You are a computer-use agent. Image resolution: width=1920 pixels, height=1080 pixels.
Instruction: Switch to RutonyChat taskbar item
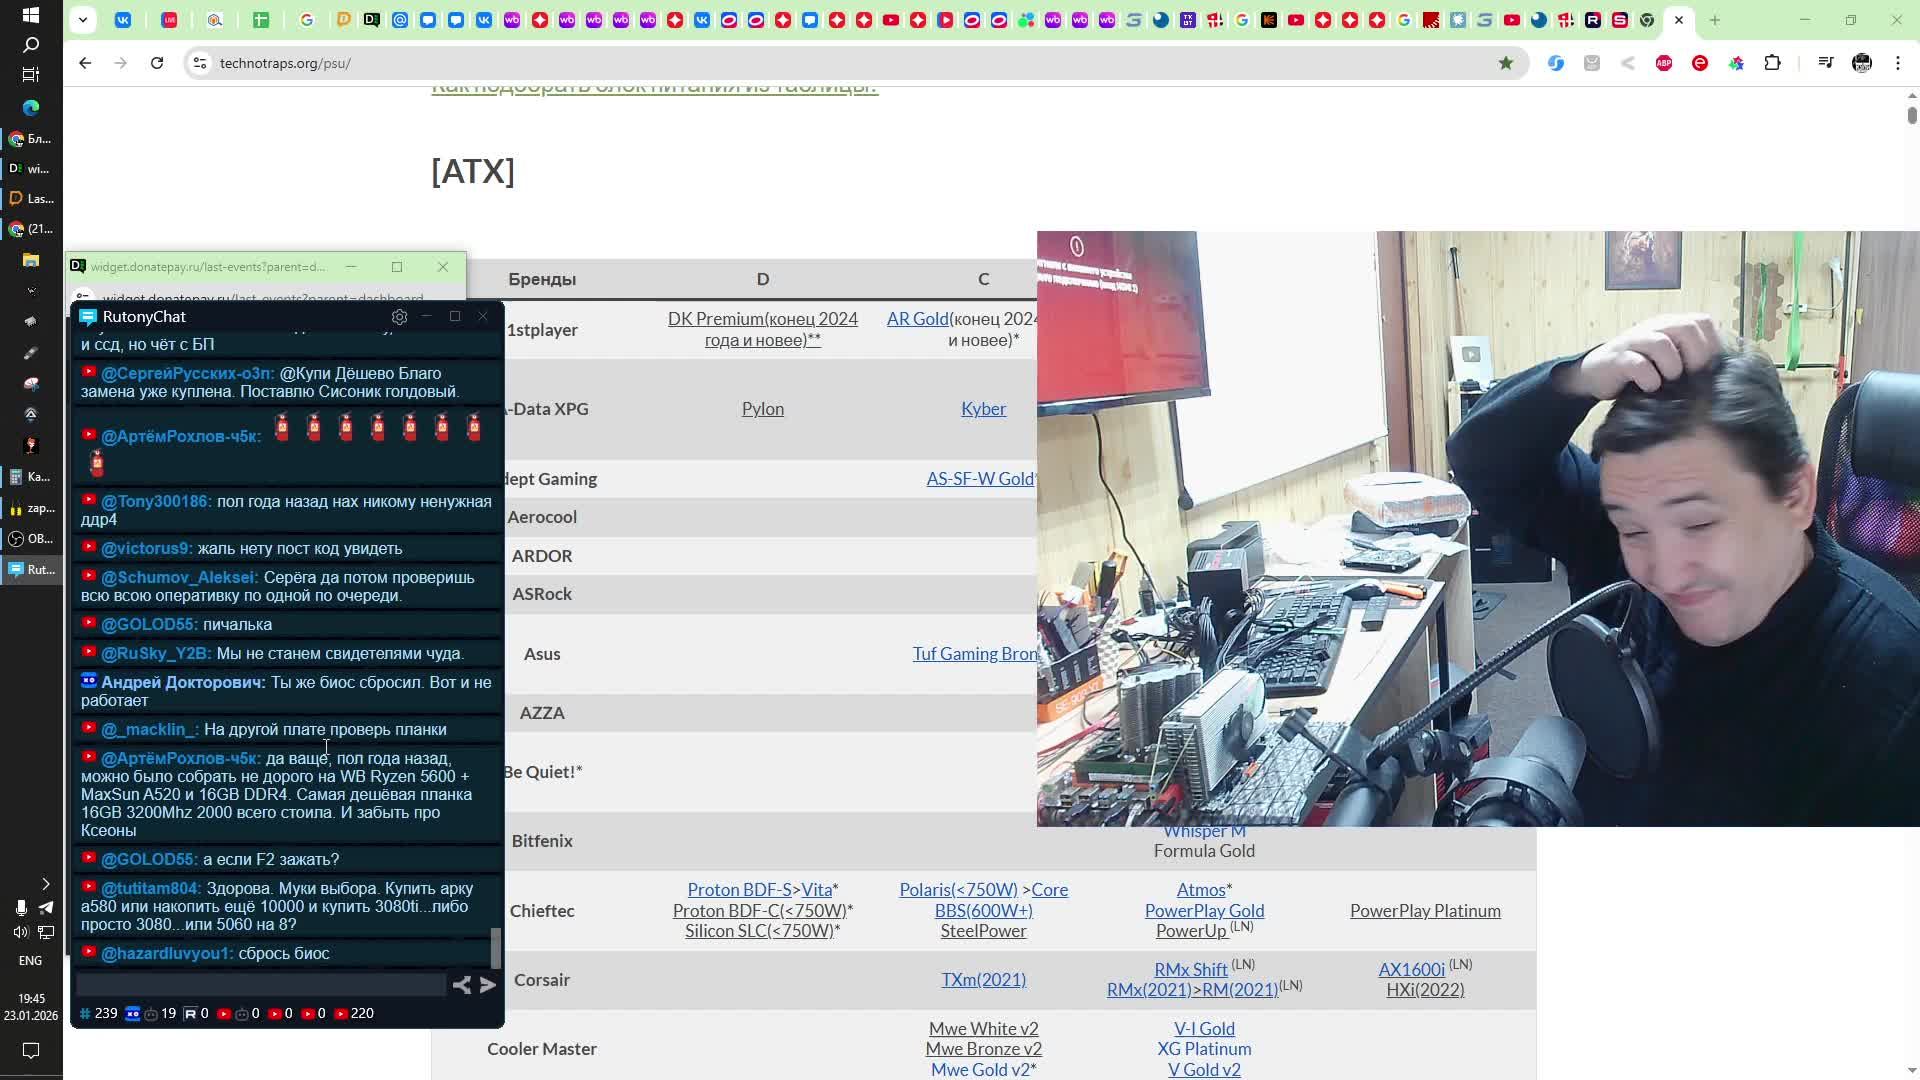[31, 569]
